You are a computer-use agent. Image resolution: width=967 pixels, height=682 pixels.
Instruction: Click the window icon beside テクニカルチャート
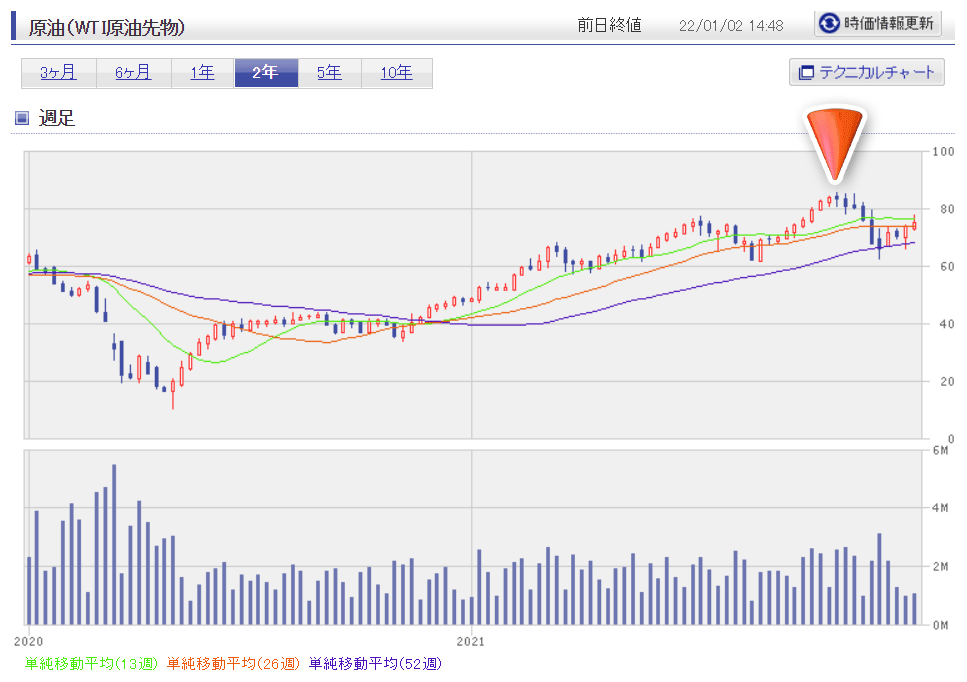[x=806, y=72]
